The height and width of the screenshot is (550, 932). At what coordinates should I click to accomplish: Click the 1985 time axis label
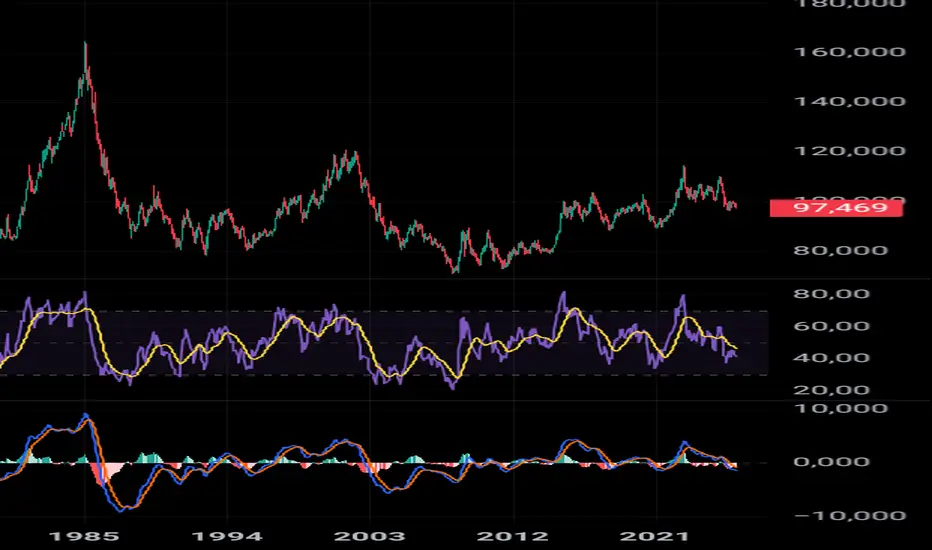tap(84, 536)
